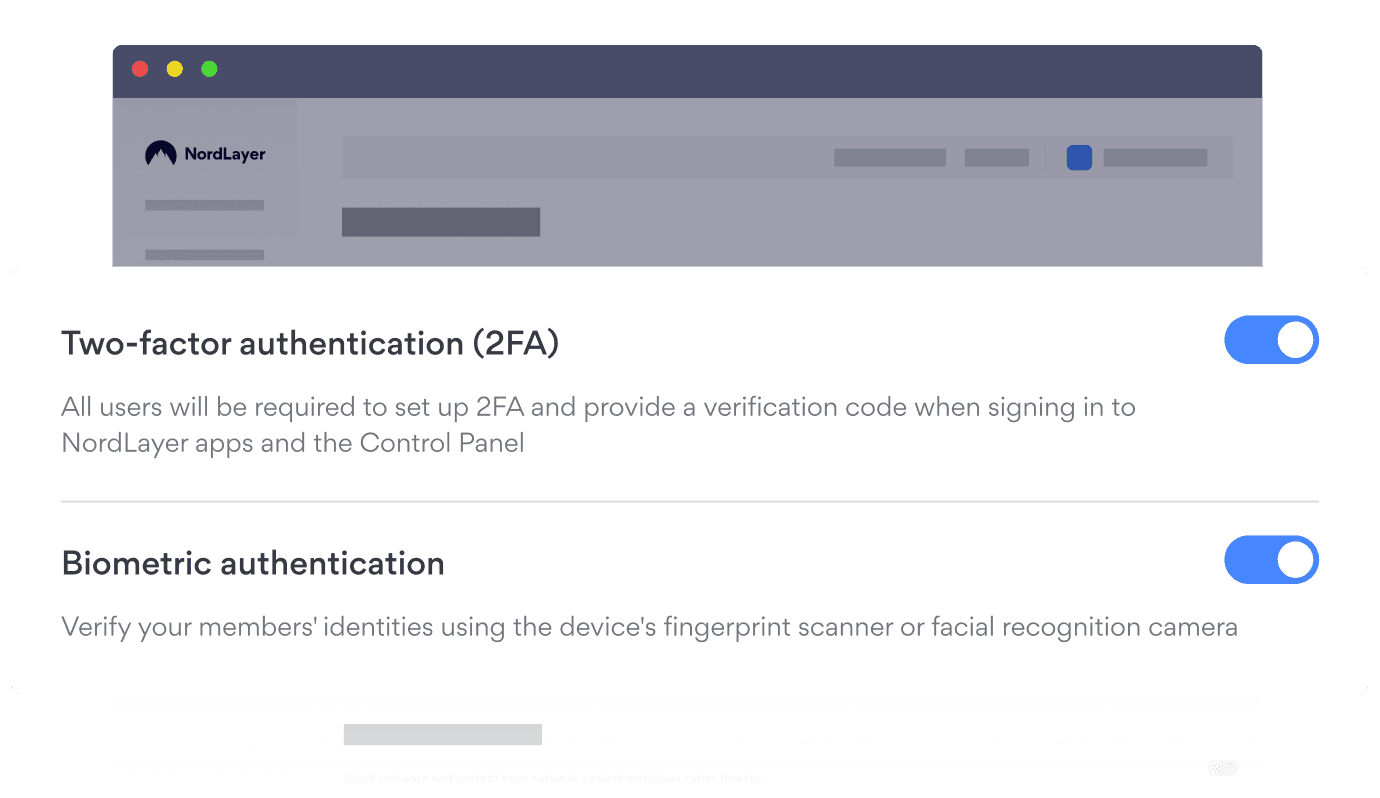Click the blue user avatar square
This screenshot has width=1380, height=798.
pos(1079,158)
